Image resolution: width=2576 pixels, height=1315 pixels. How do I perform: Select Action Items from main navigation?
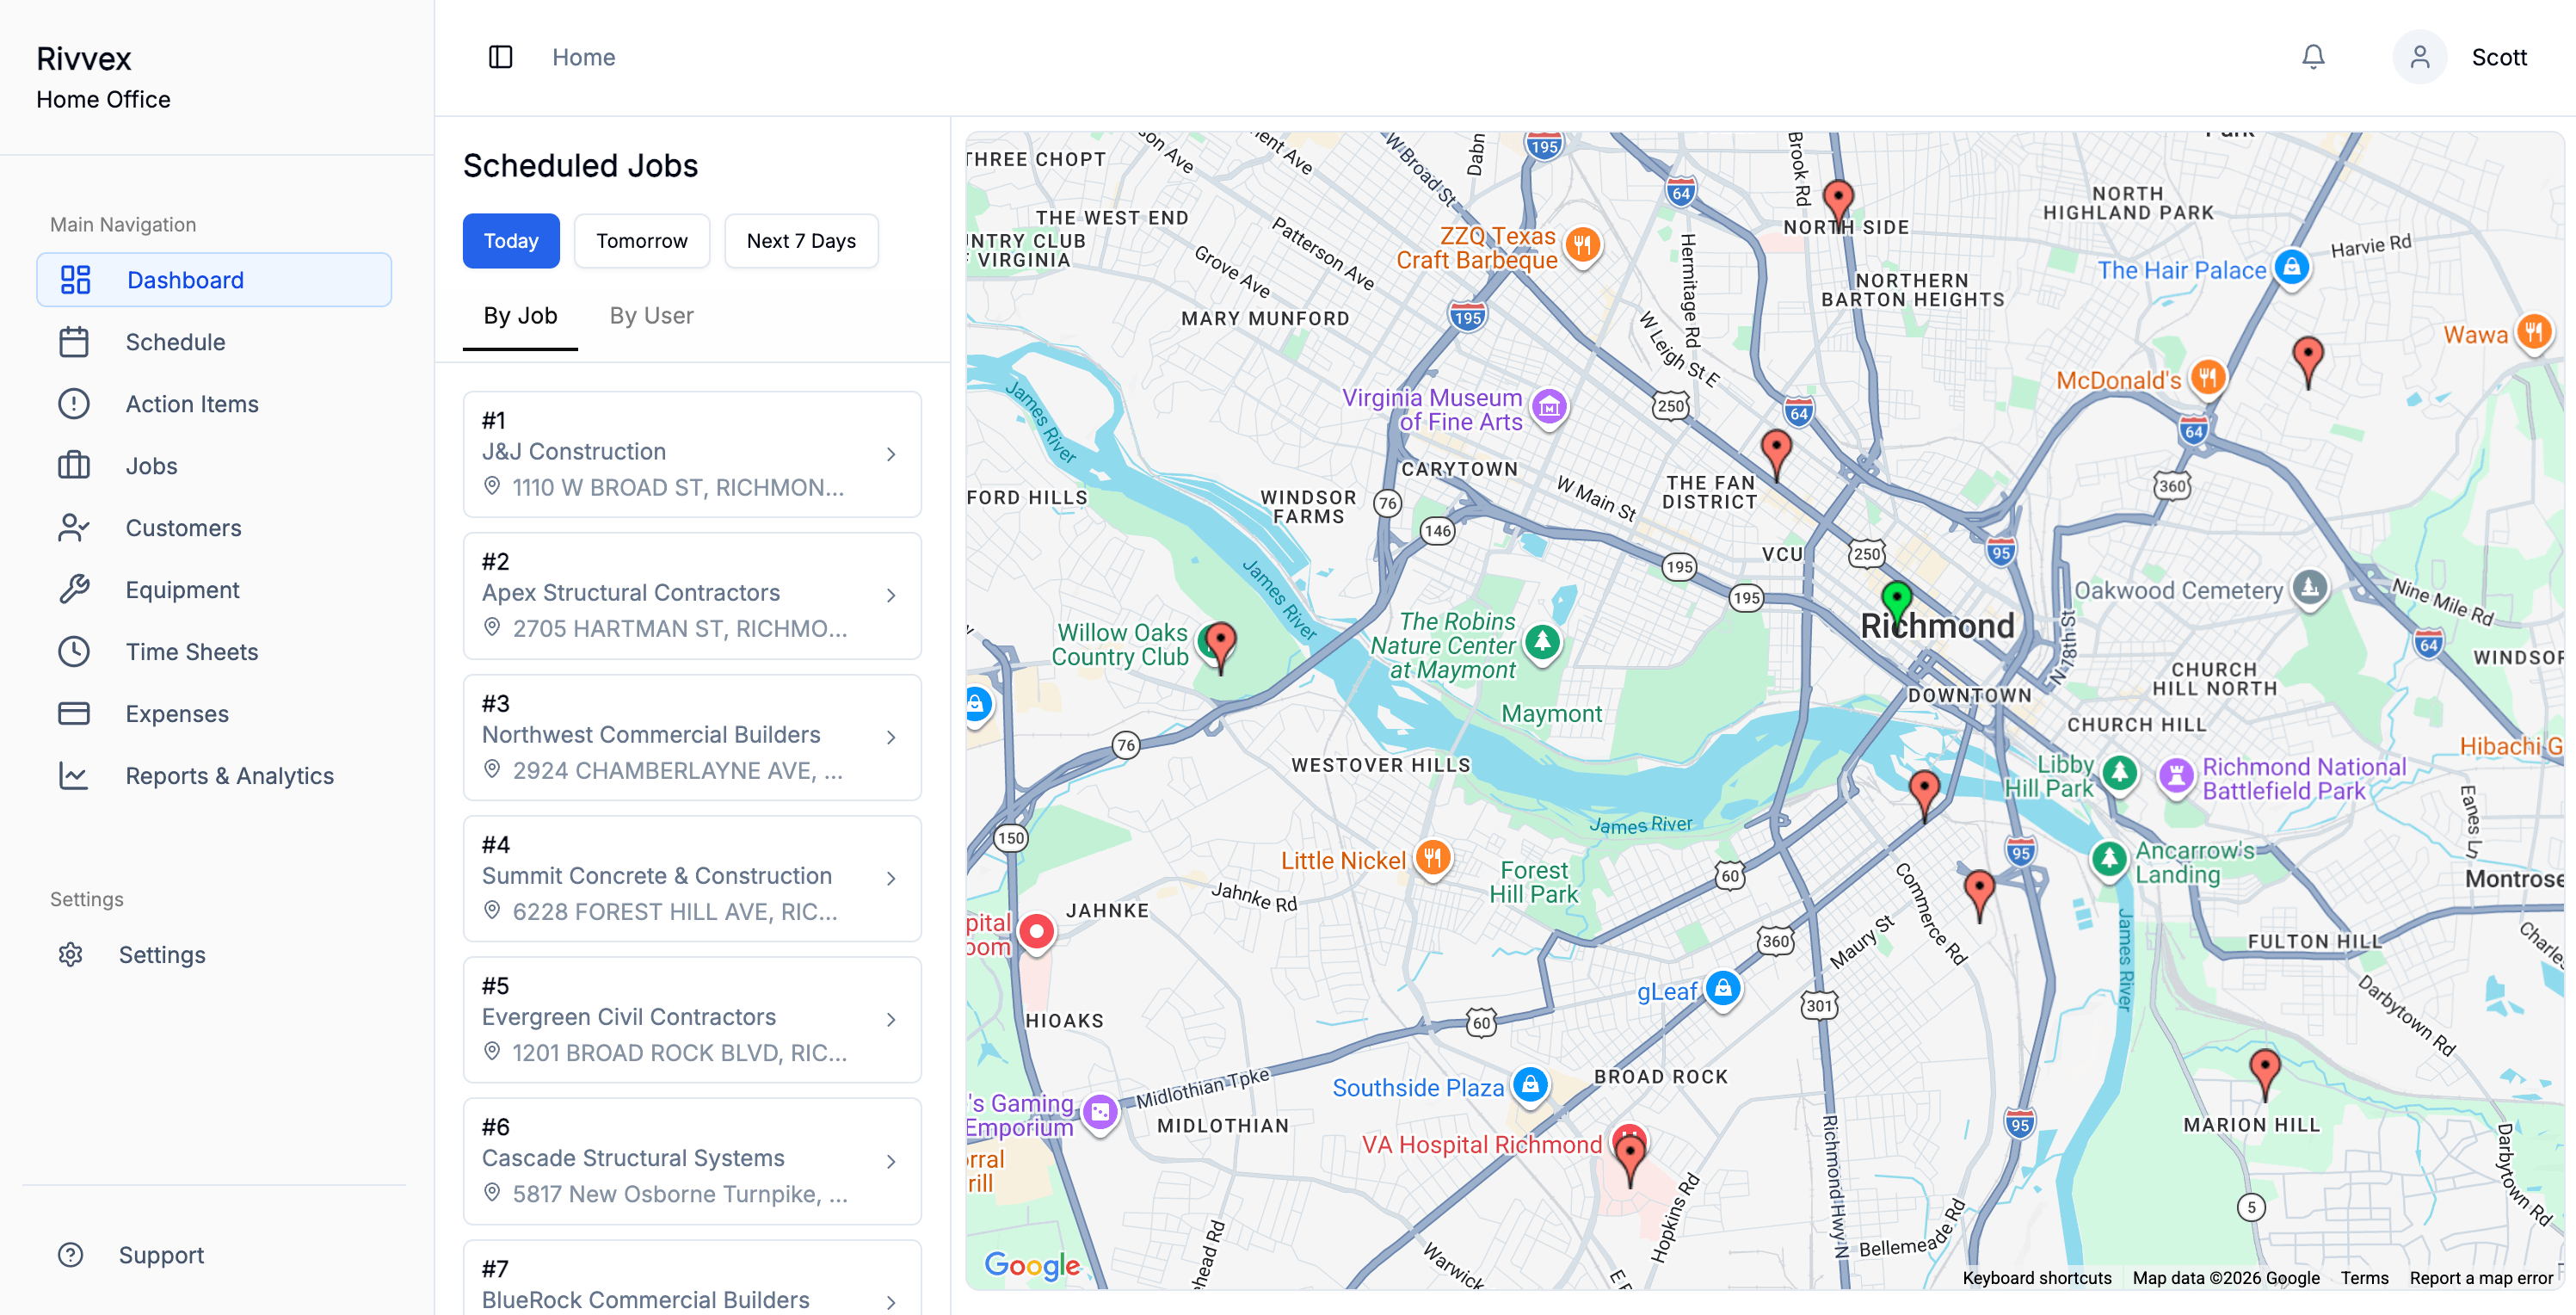[x=192, y=403]
